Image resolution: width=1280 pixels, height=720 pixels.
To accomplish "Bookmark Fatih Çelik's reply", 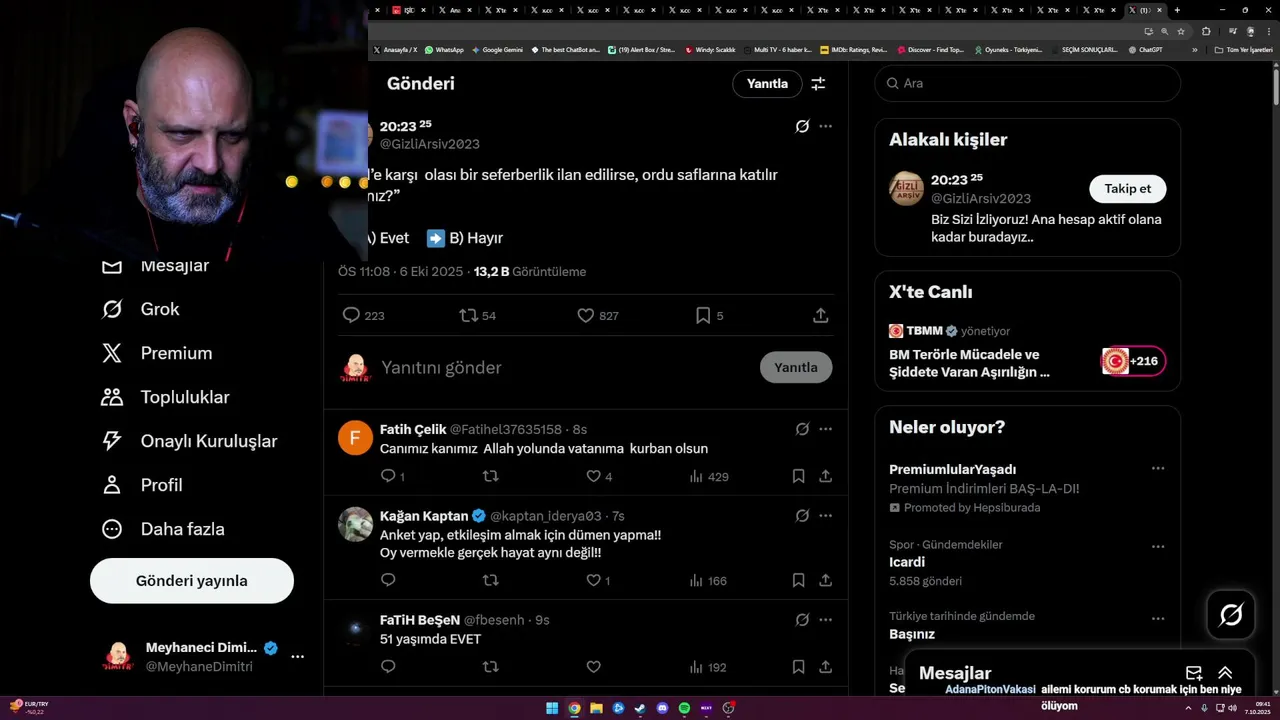I will (798, 476).
